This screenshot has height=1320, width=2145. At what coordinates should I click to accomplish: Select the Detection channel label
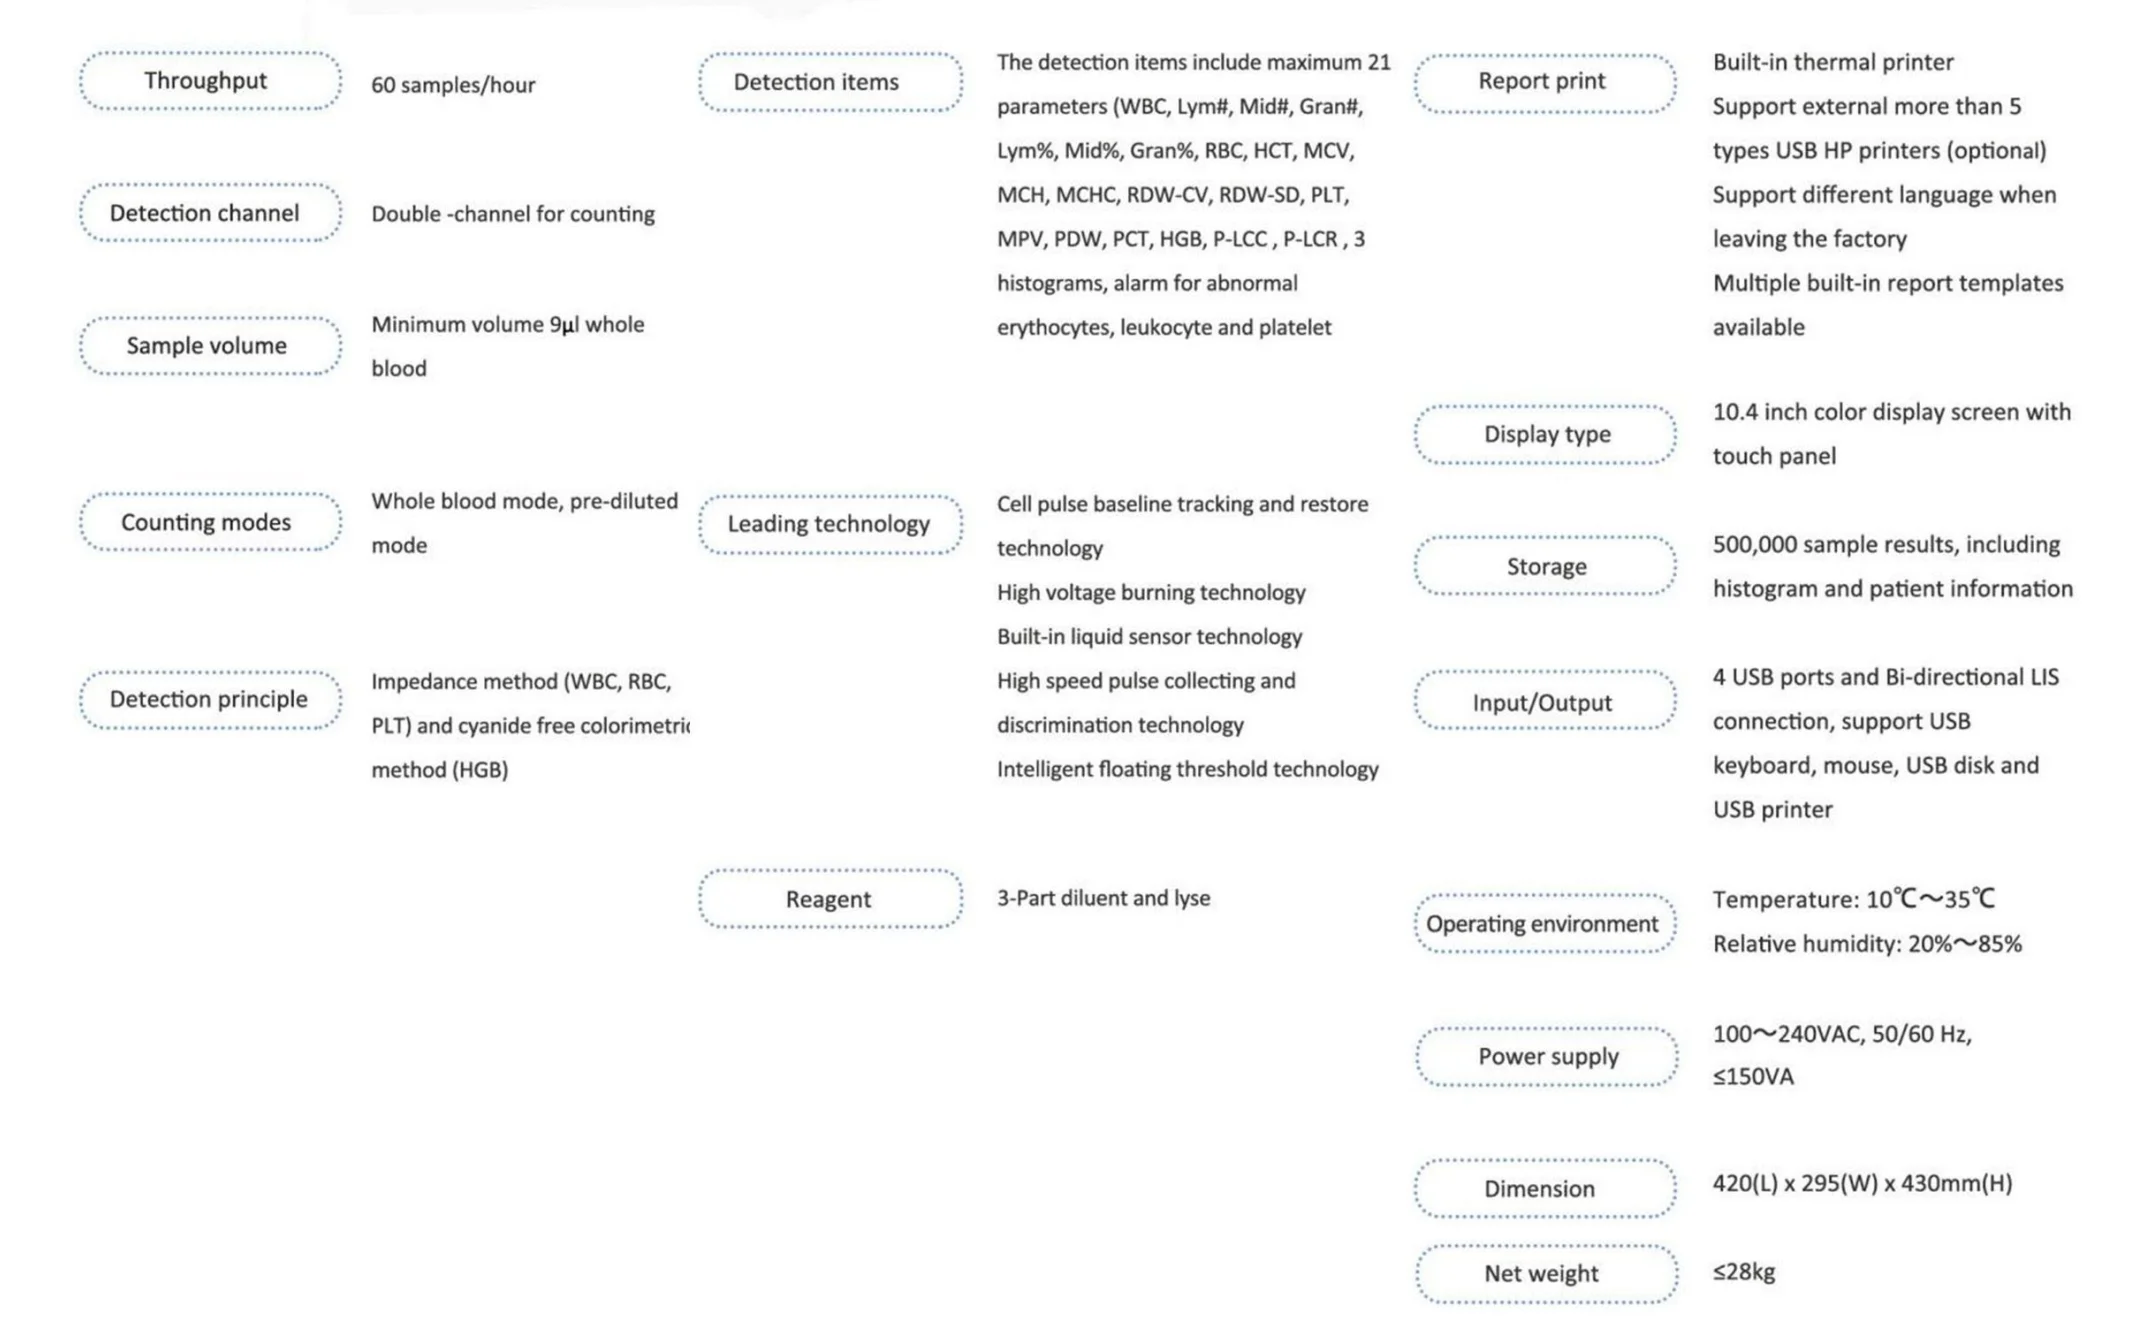(x=210, y=213)
